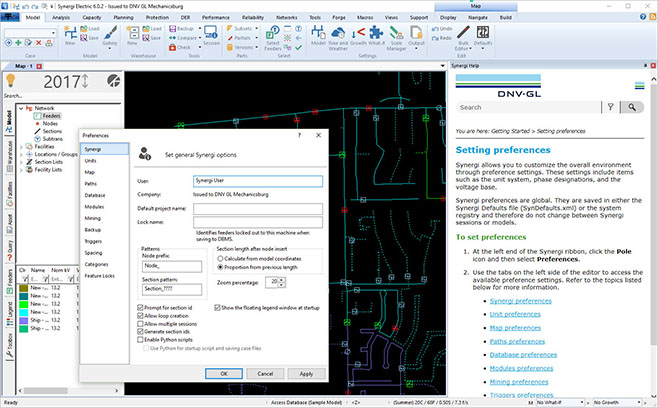Image resolution: width=658 pixels, height=408 pixels.
Task: Increase Zoom percentage with stepper up arrow
Action: (x=282, y=280)
